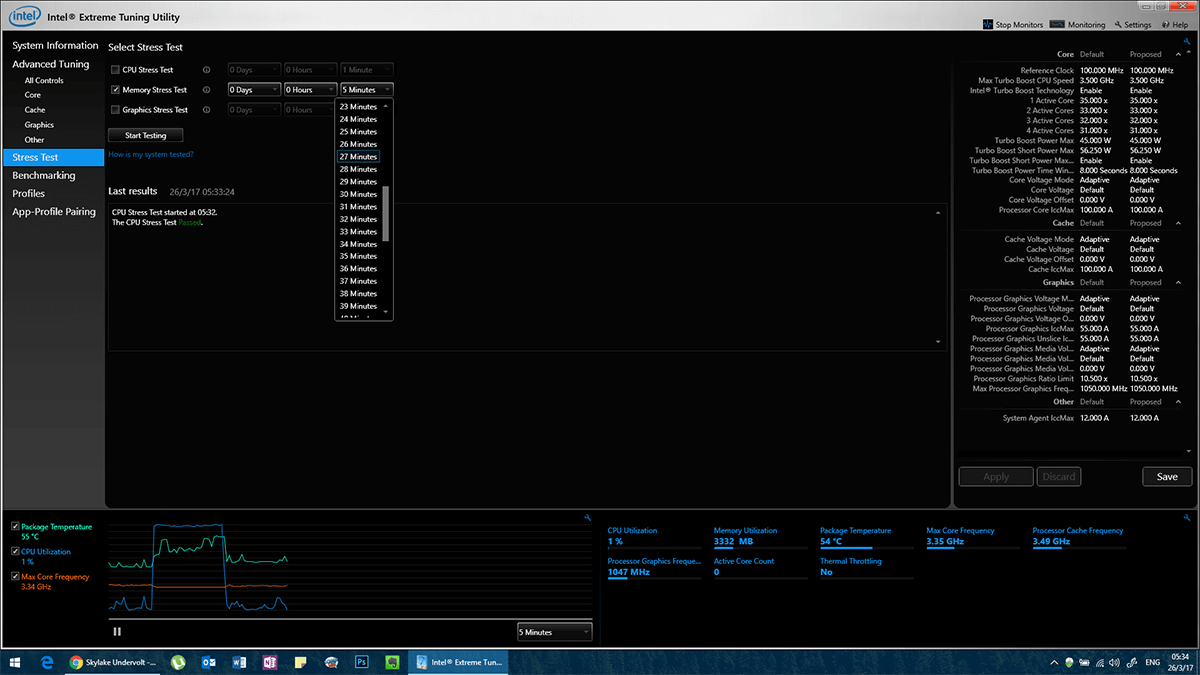The image size is (1200, 675).
Task: Toggle CPU Utilization graph checkbox
Action: click(15, 552)
